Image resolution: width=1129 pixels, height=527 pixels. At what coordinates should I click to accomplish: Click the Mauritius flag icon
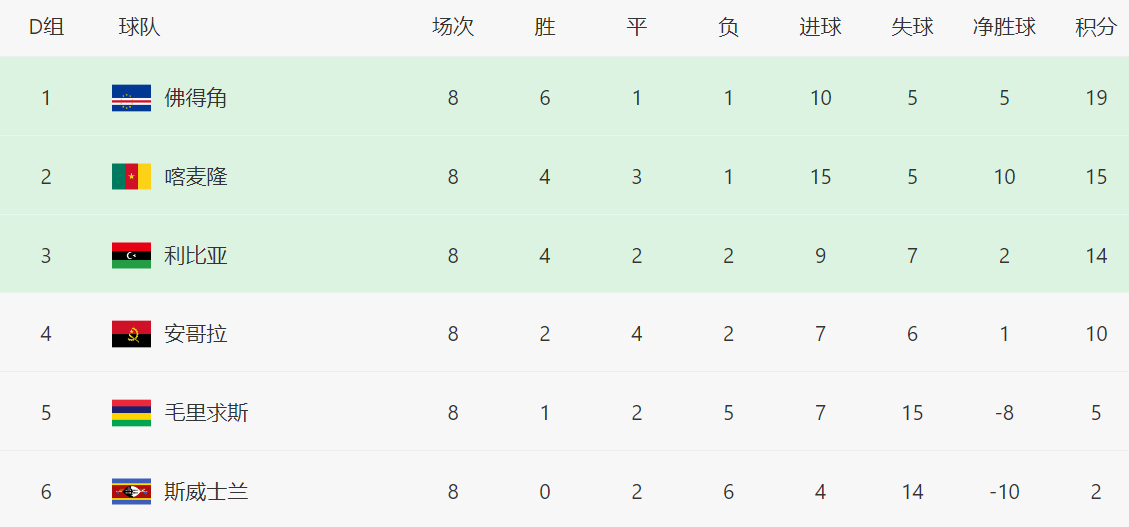point(131,413)
